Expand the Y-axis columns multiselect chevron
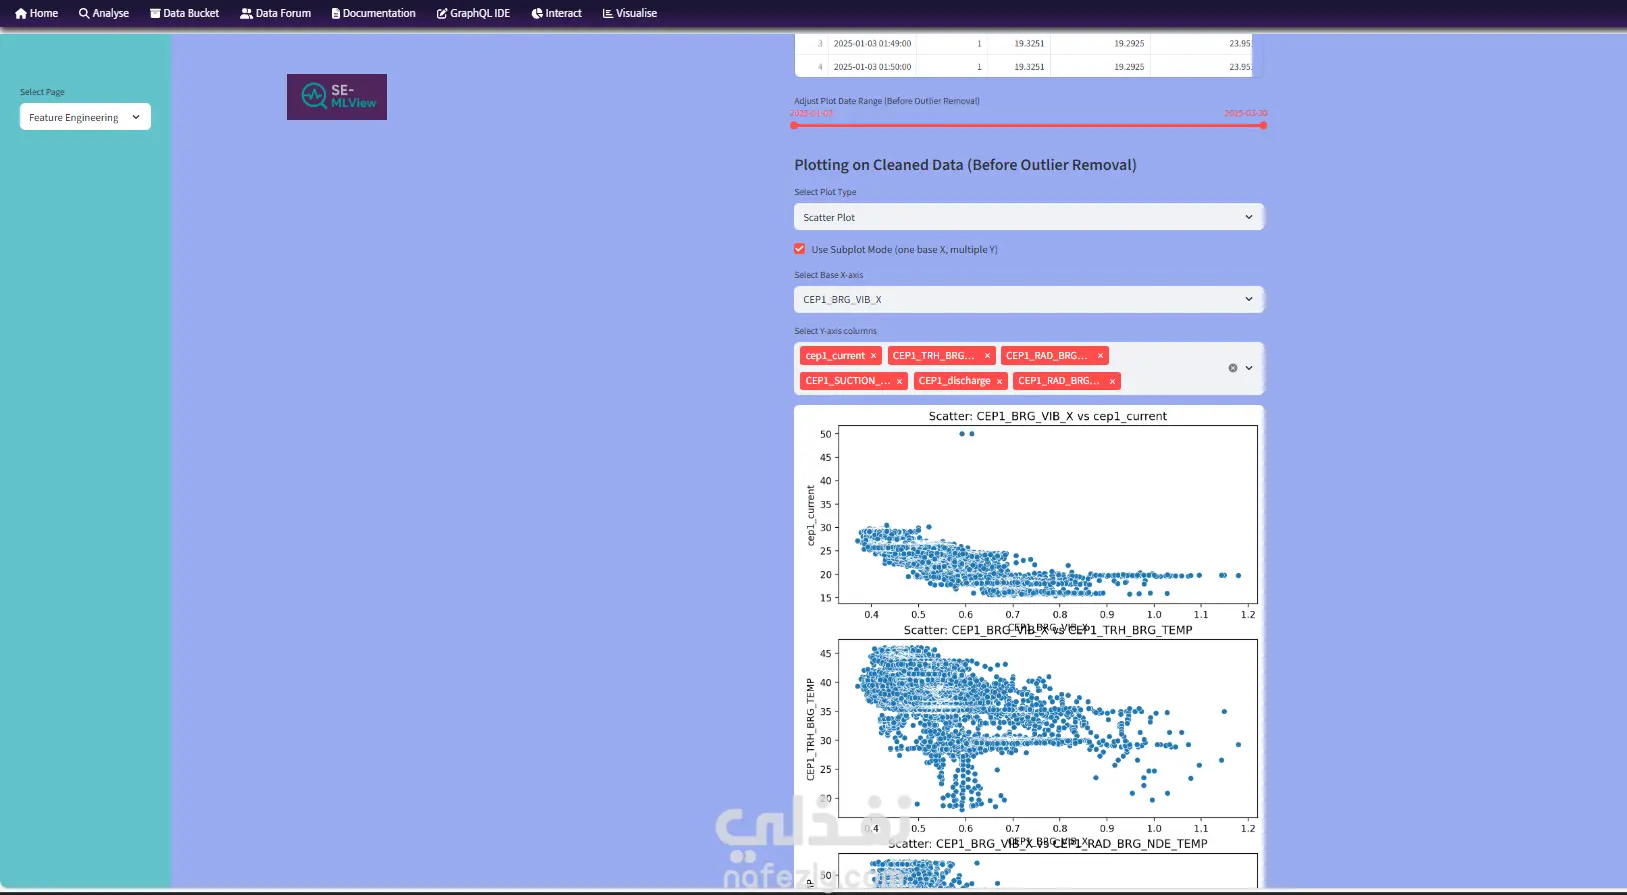This screenshot has width=1627, height=895. click(1249, 368)
